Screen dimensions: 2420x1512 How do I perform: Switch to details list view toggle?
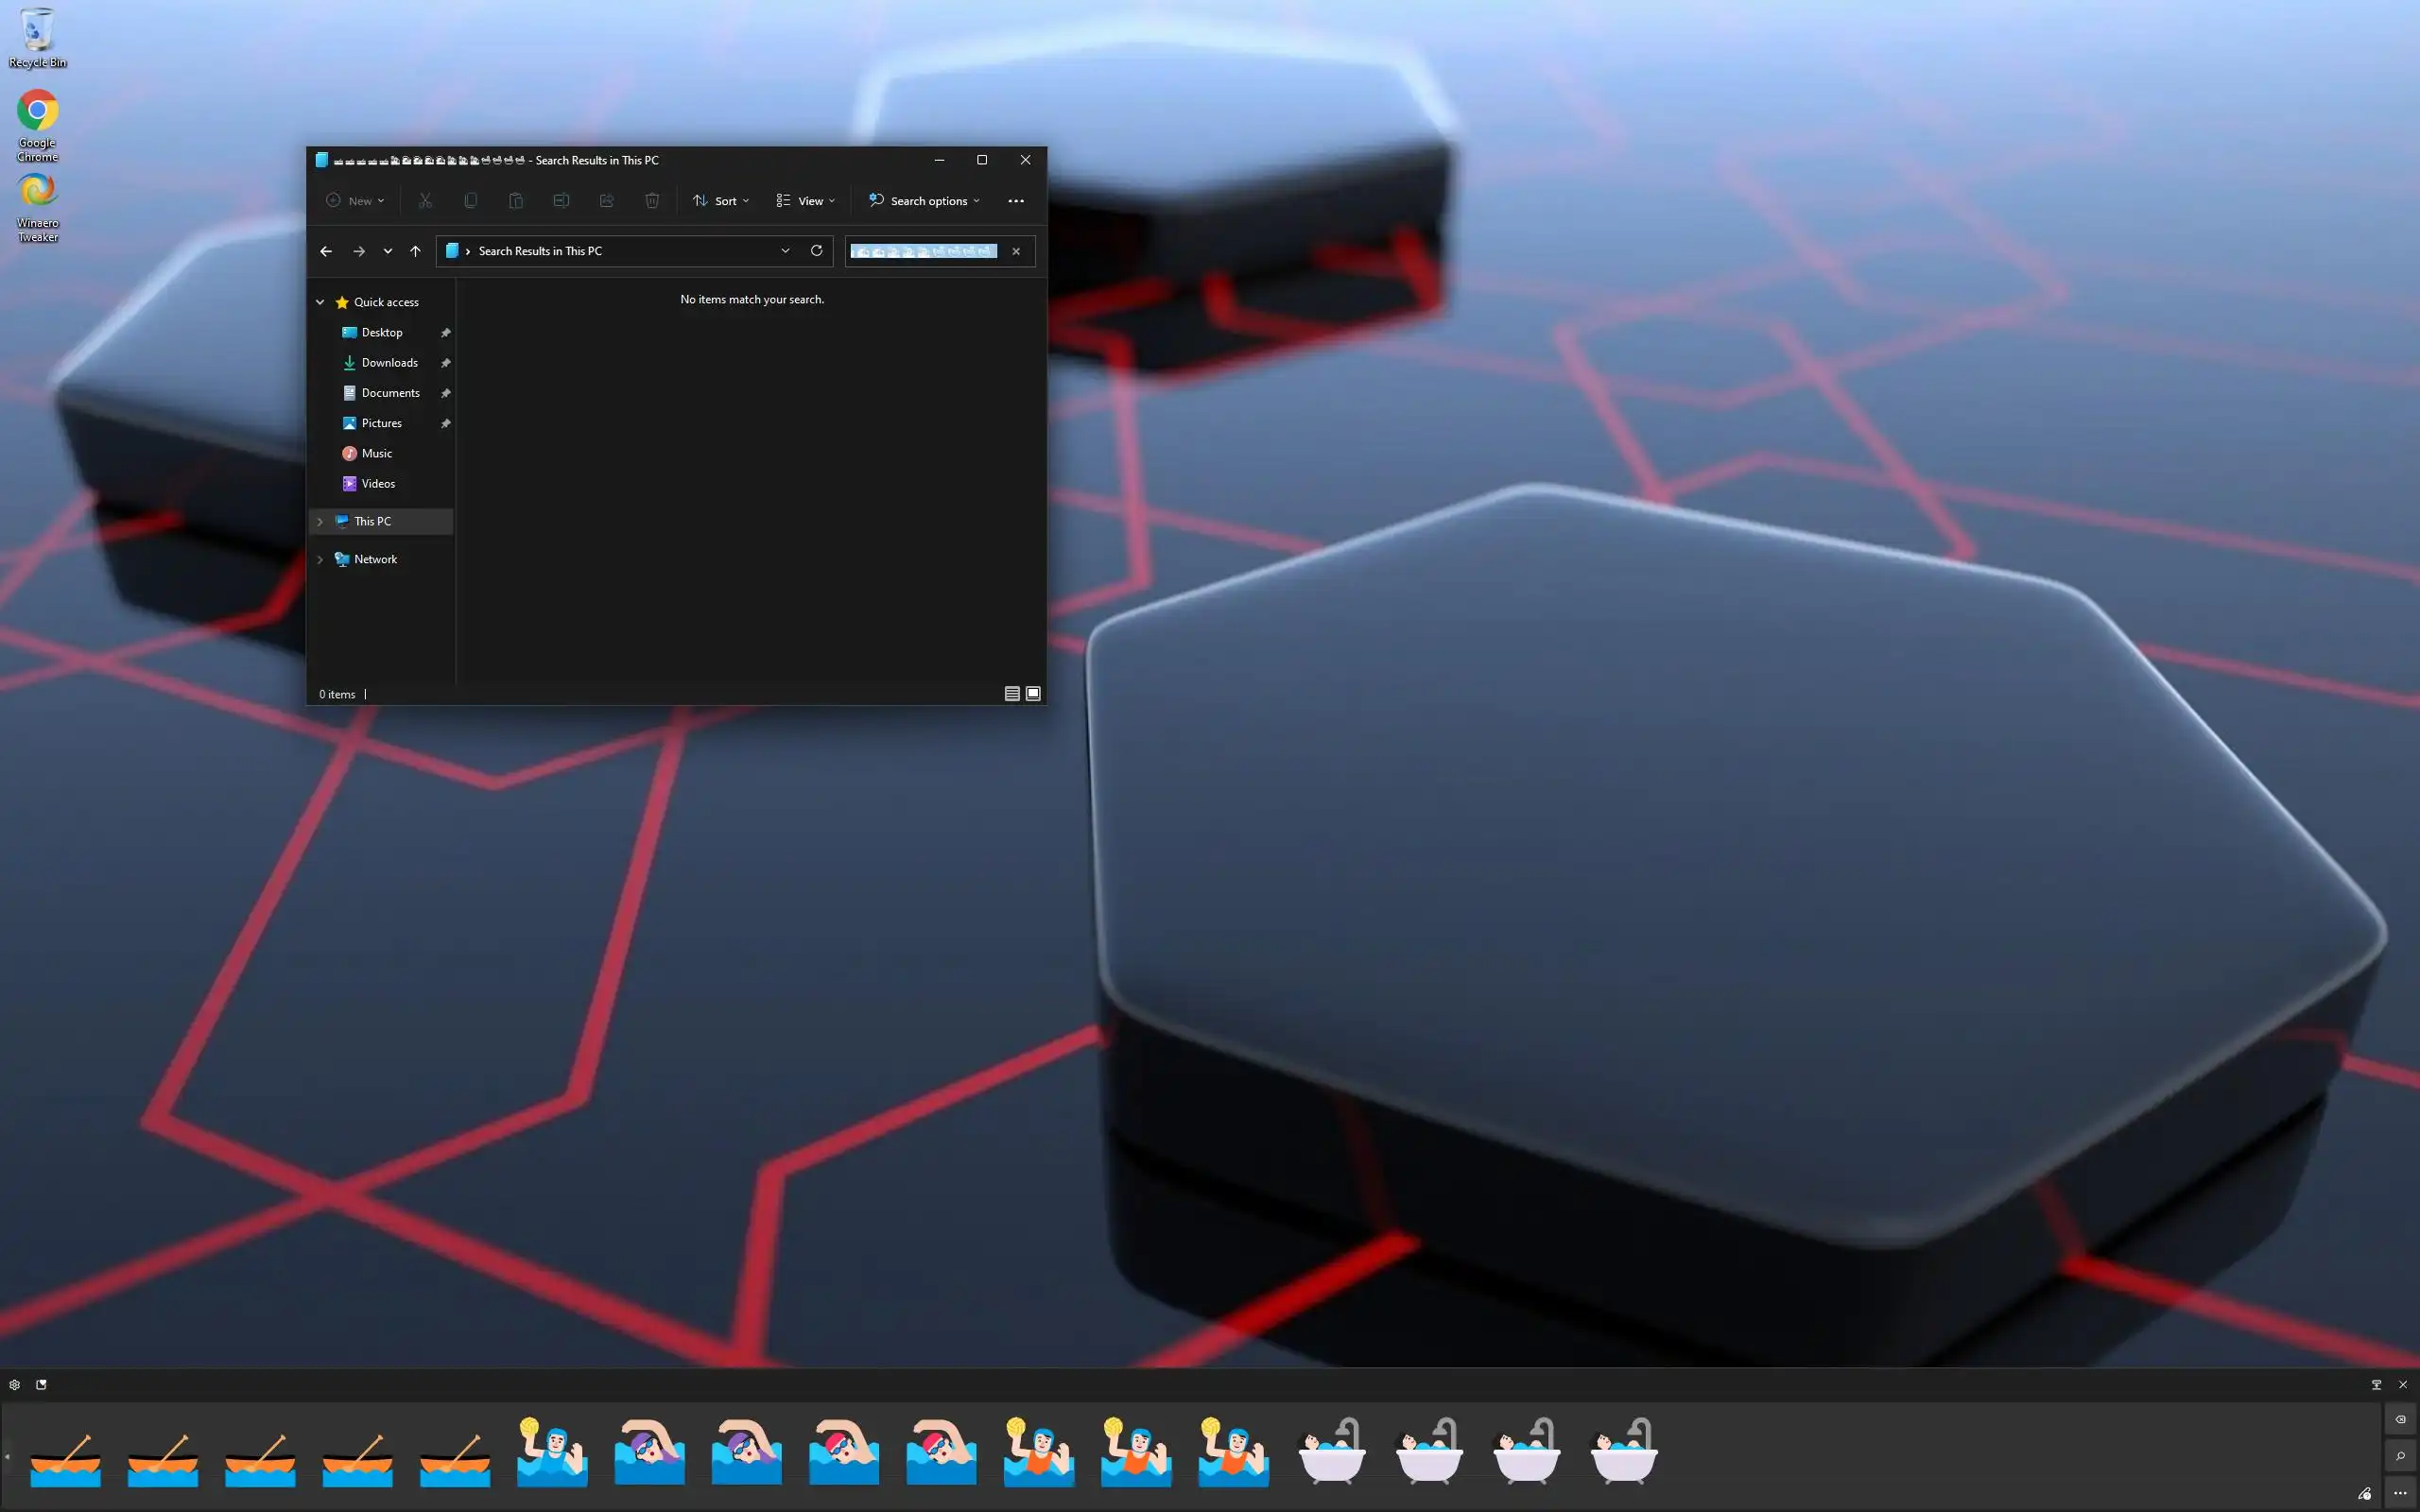(x=1012, y=693)
